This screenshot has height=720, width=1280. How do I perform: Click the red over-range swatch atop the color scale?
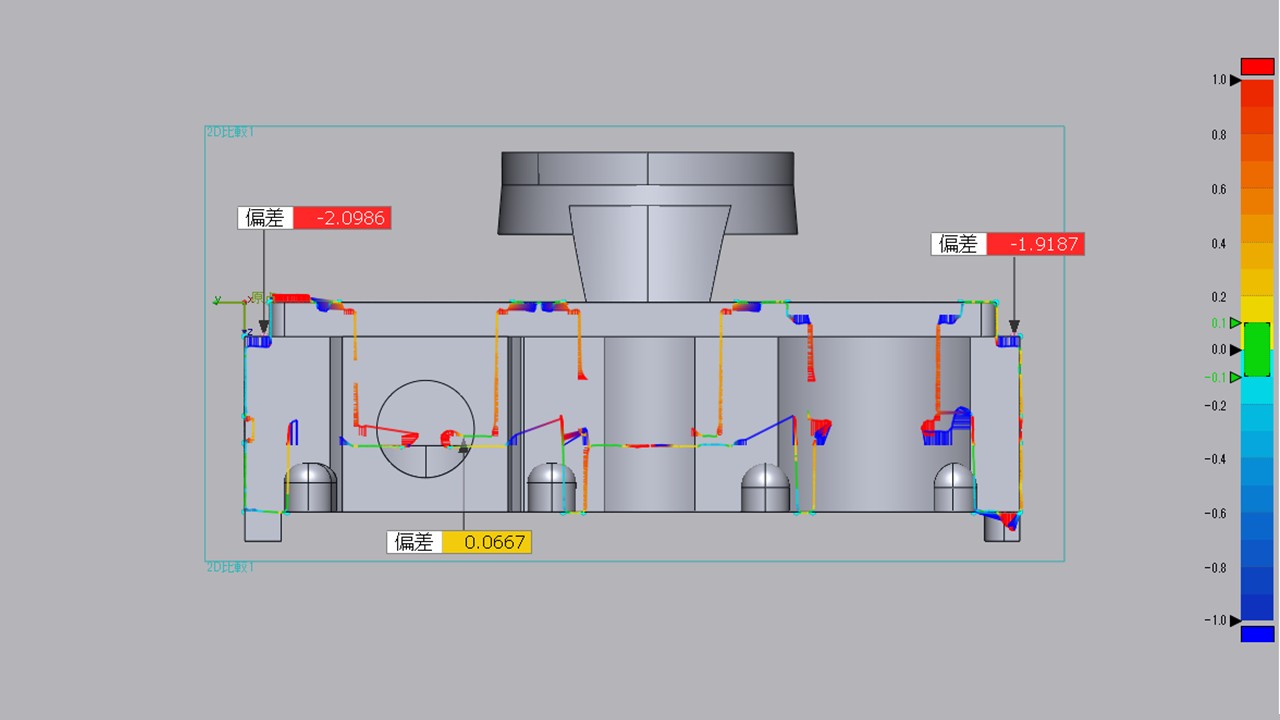coord(1257,66)
